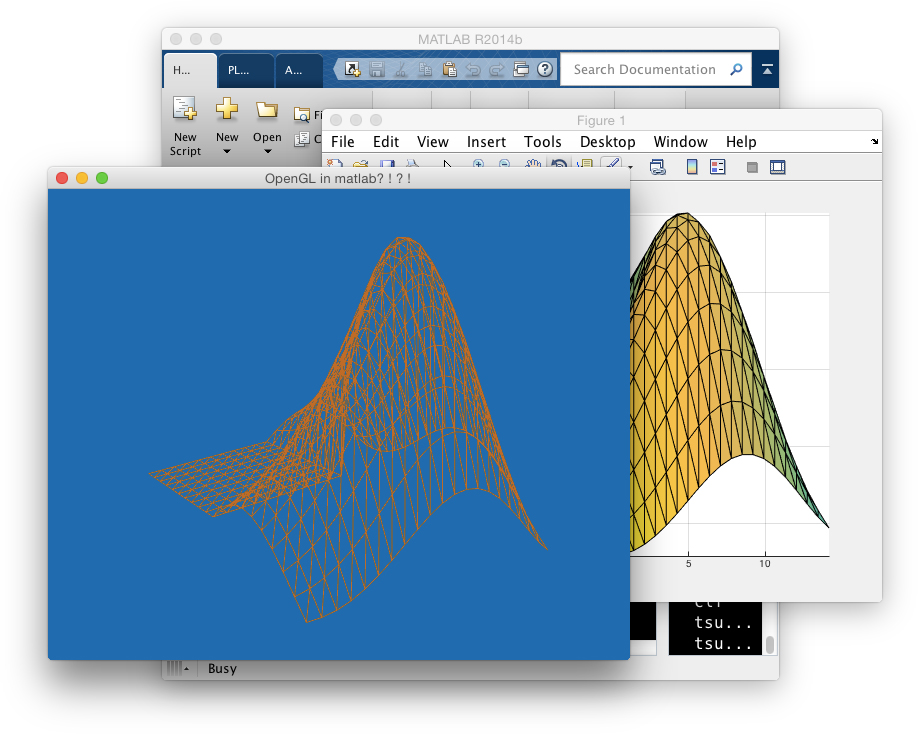Save the figure using the toolbar icon
The width and height of the screenshot is (918, 734).
point(386,166)
